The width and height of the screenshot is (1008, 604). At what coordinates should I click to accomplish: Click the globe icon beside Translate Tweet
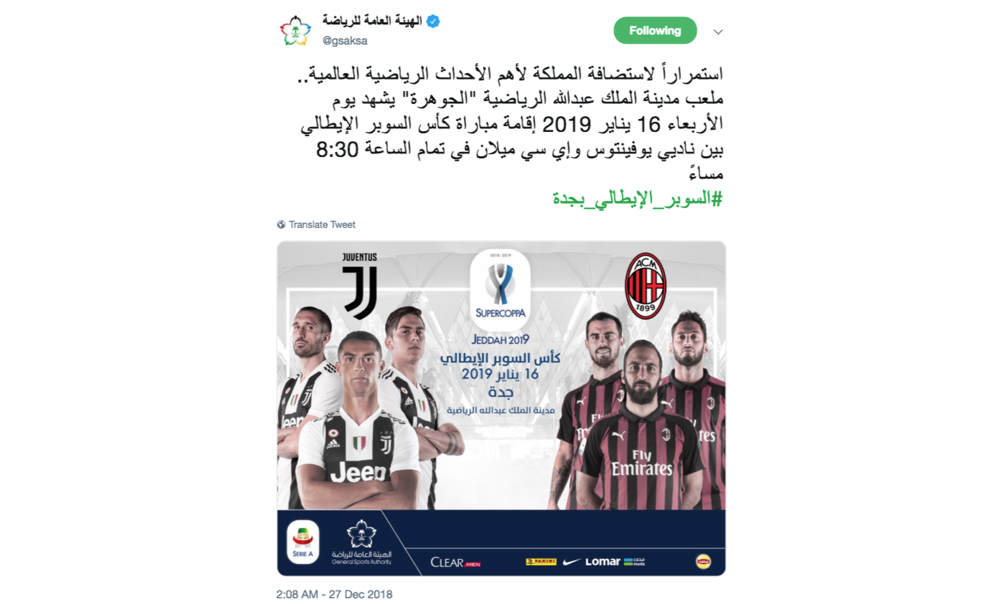point(281,224)
